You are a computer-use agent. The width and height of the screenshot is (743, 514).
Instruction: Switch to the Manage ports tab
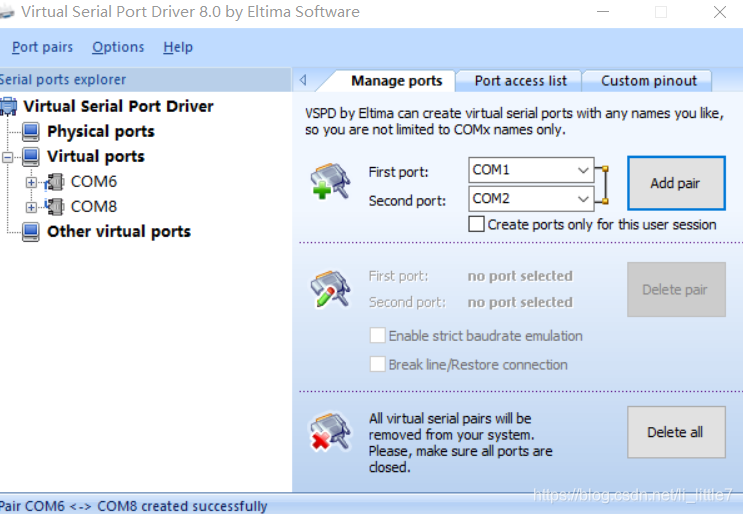(396, 81)
